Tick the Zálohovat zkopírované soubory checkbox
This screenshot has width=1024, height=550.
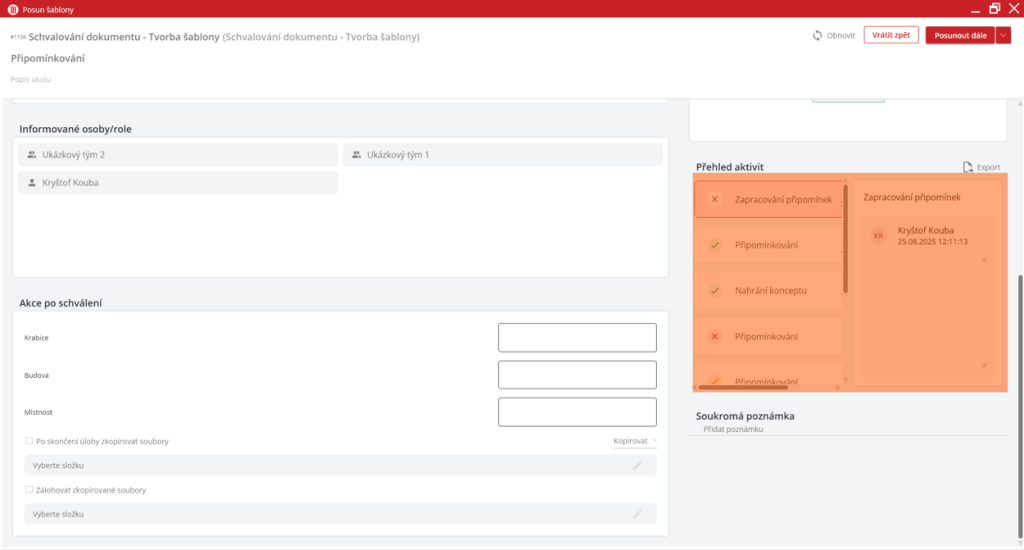29,490
